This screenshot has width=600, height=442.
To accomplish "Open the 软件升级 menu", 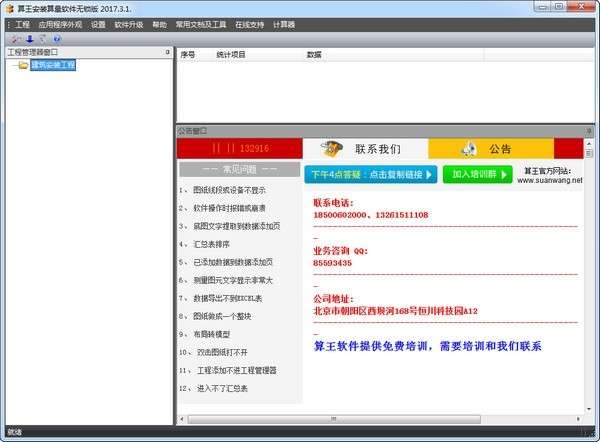I will pos(129,24).
